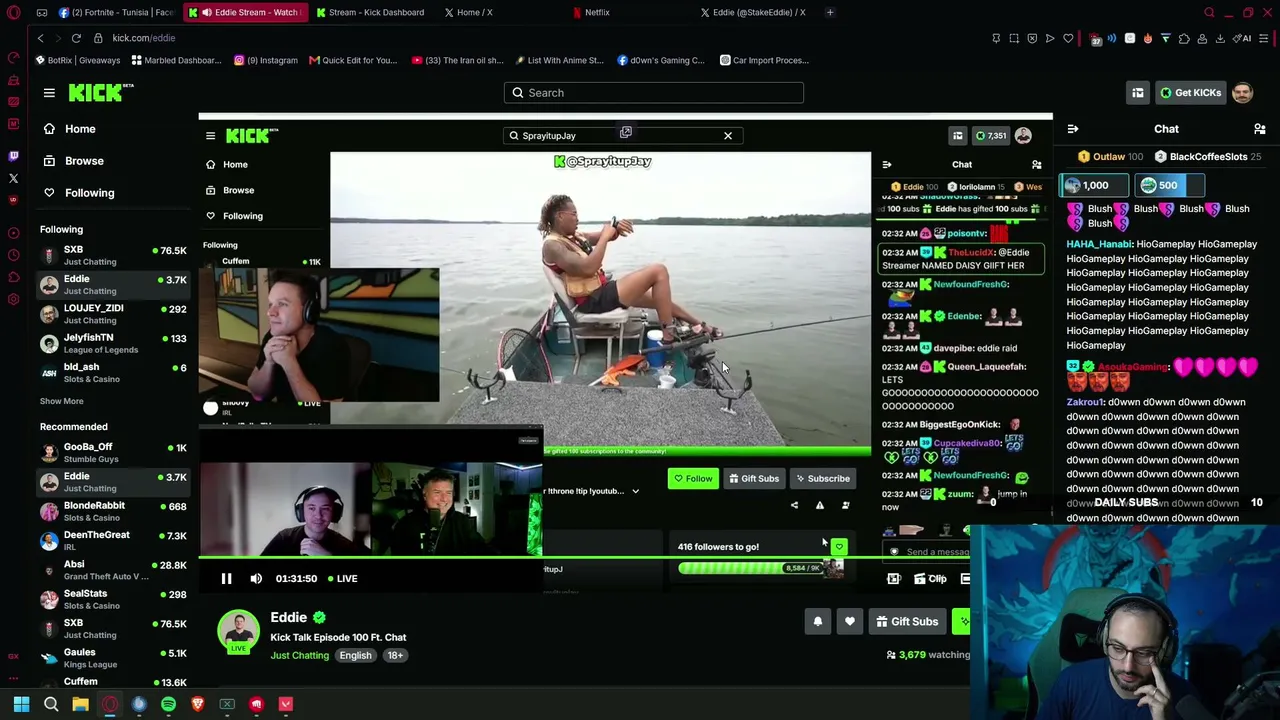This screenshot has width=1280, height=720.
Task: Open the Just Chatting category link
Action: coord(299,655)
